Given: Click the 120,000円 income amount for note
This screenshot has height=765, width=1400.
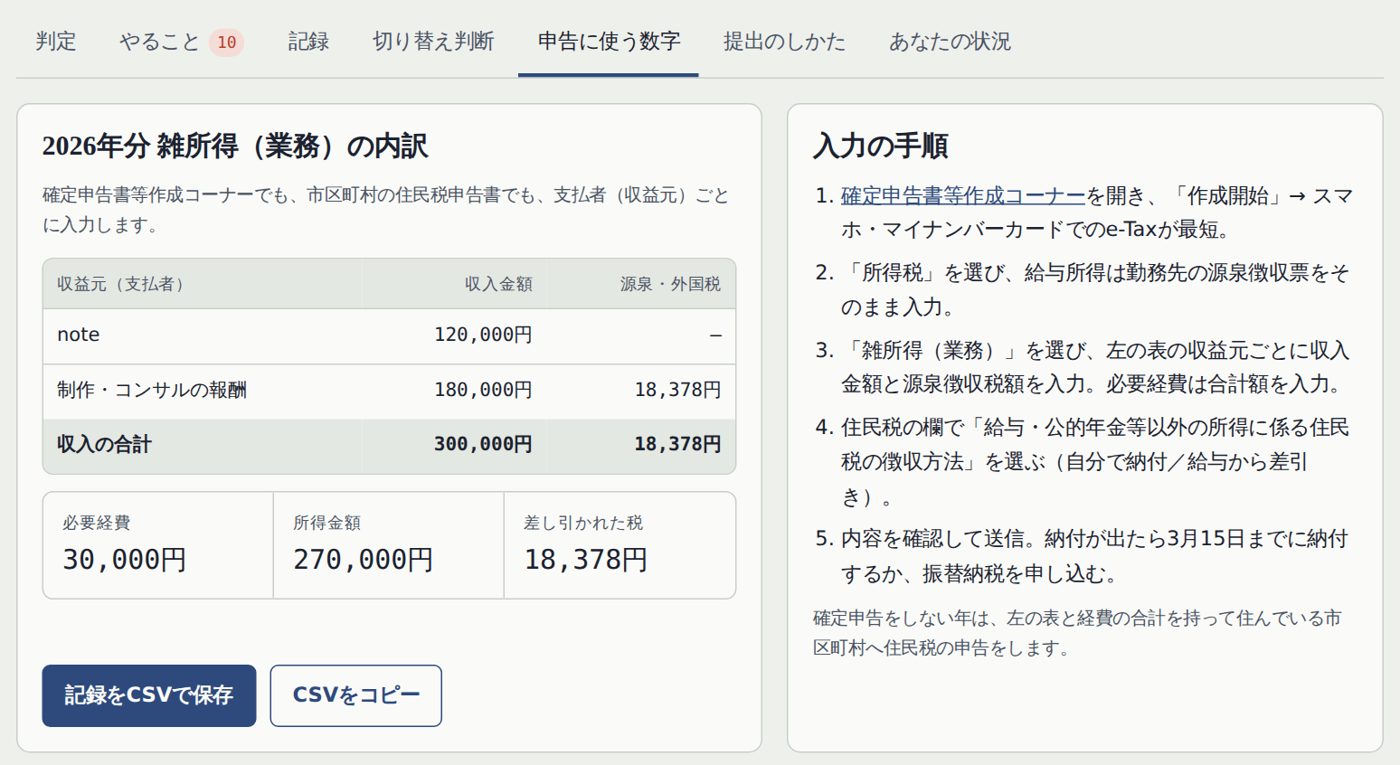Looking at the screenshot, I should [483, 335].
